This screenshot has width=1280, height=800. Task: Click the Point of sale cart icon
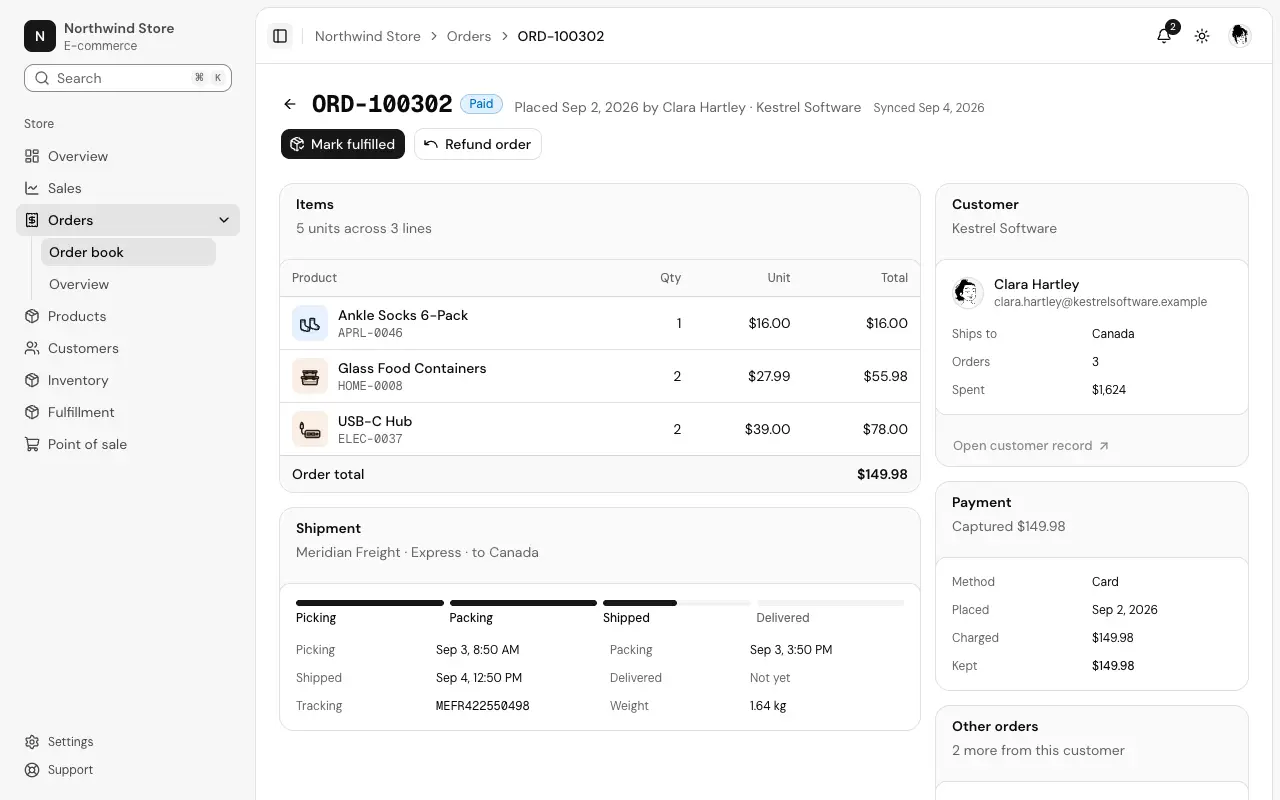(32, 444)
